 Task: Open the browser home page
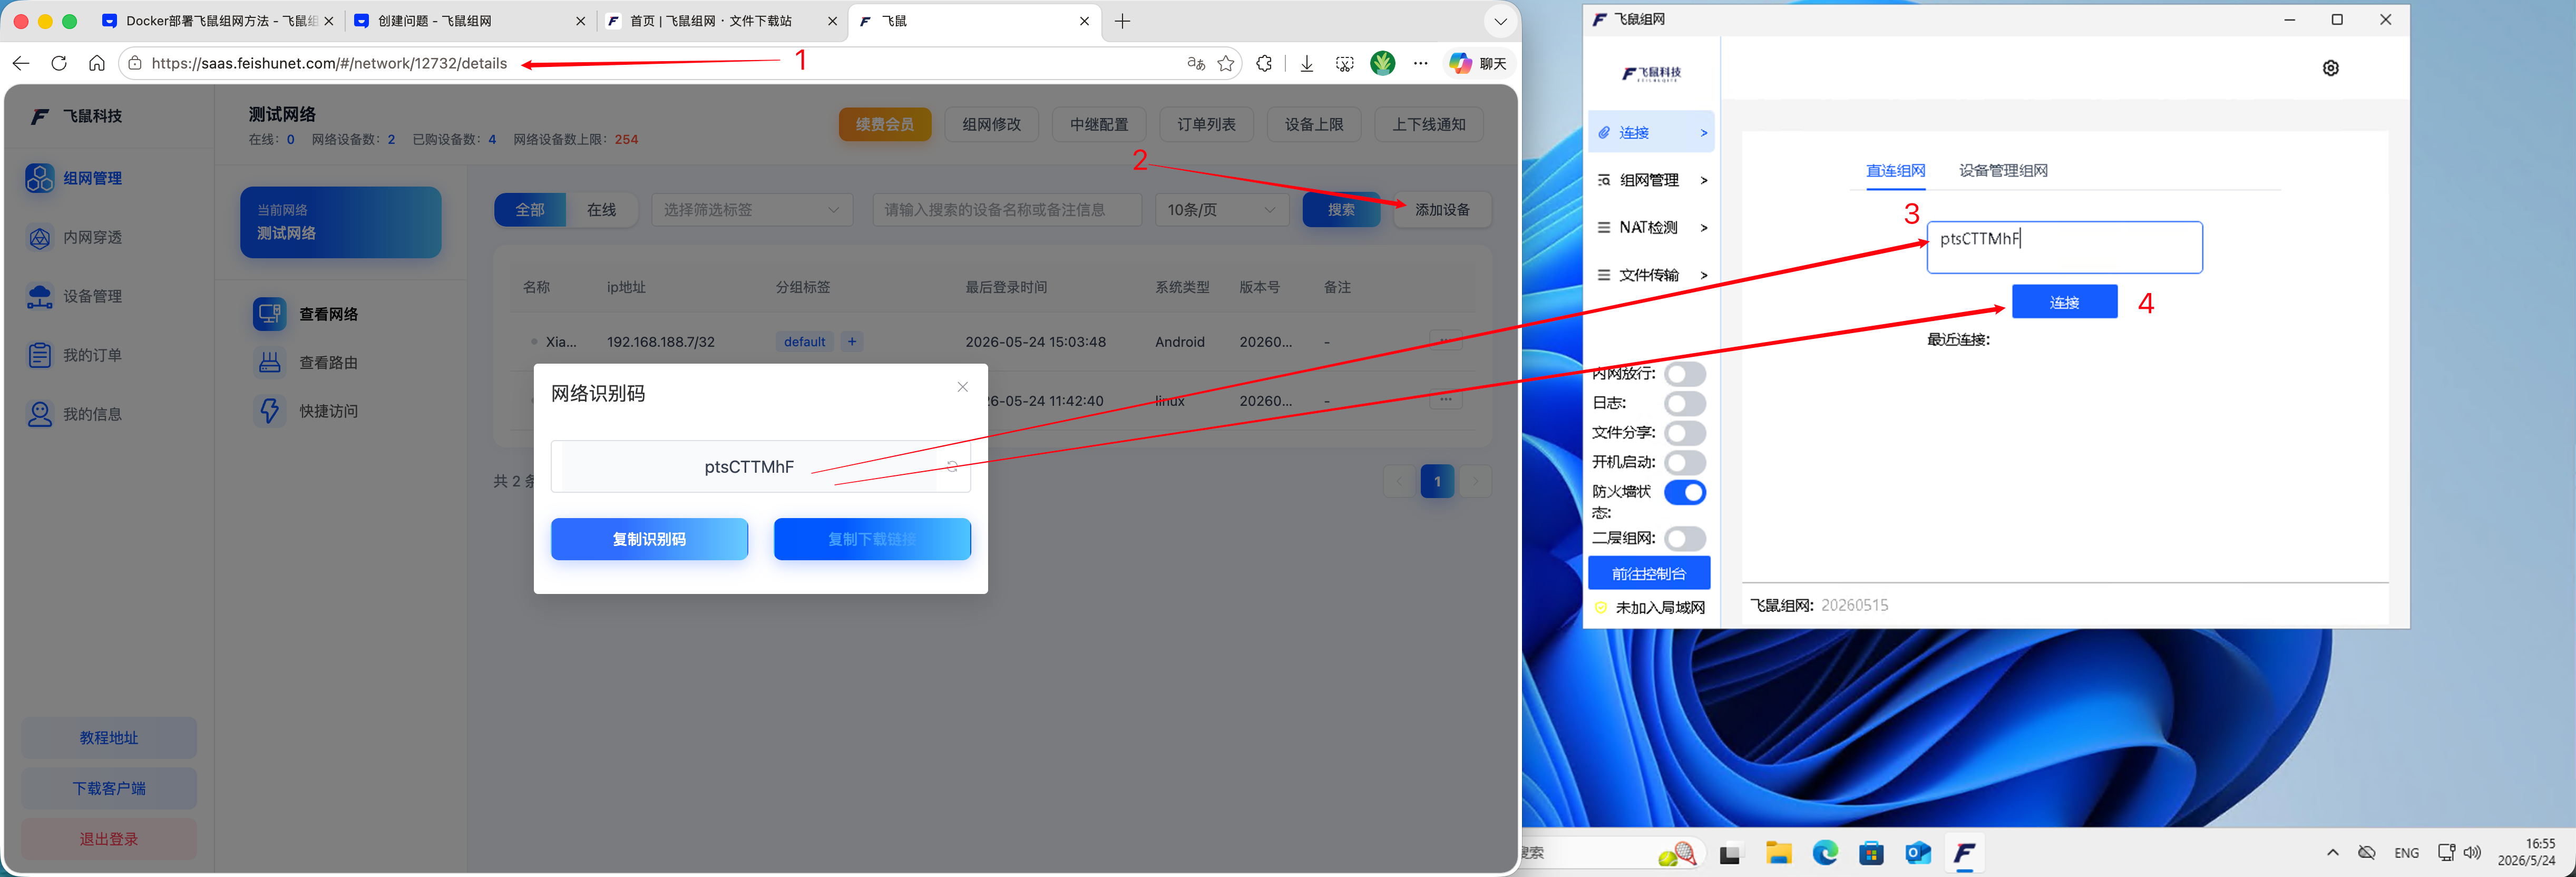(97, 63)
